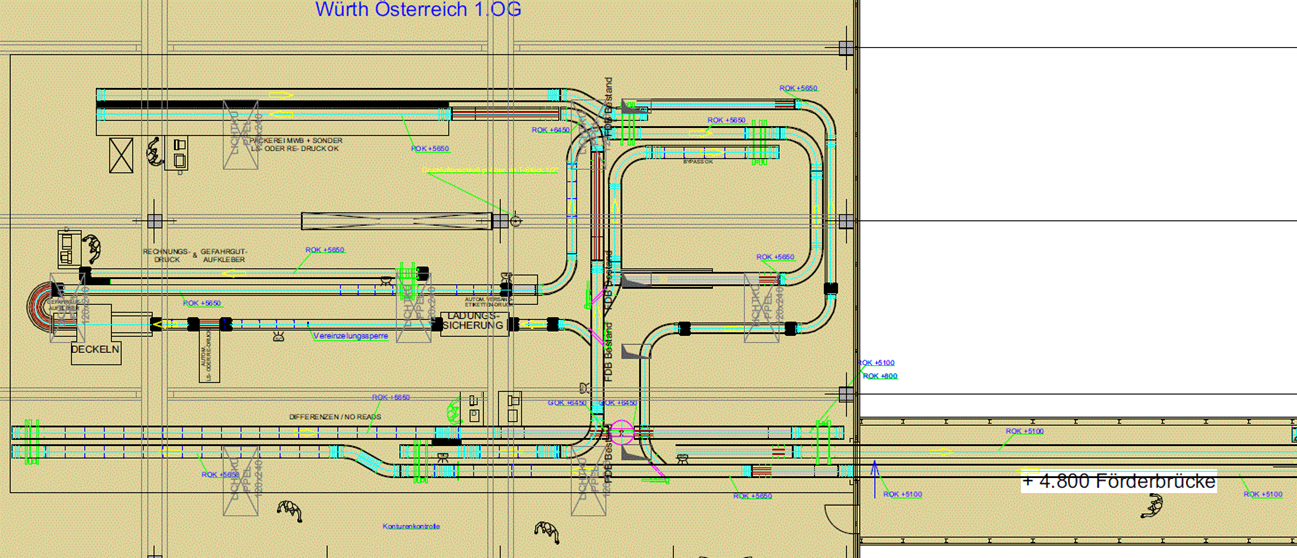Select the green operator figure near DIFFERENZEN / NO READS
Viewport: 1297px width, 558px height.
click(453, 409)
